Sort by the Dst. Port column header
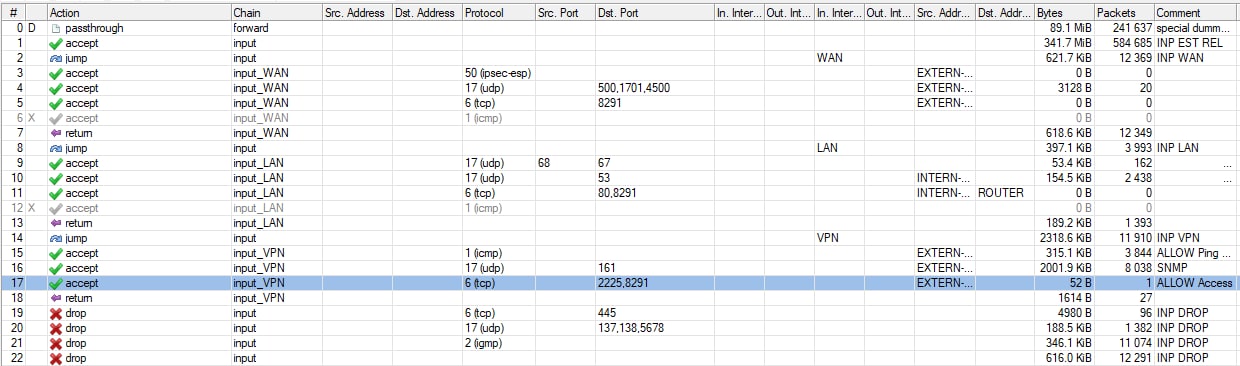Viewport: 1240px width, 366px height. coord(654,13)
